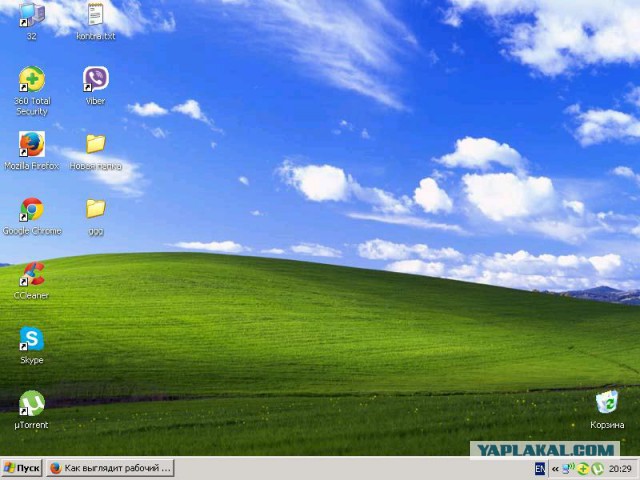
Task: Select the Mozilla Firefox desktop shortcut
Action: click(31, 144)
